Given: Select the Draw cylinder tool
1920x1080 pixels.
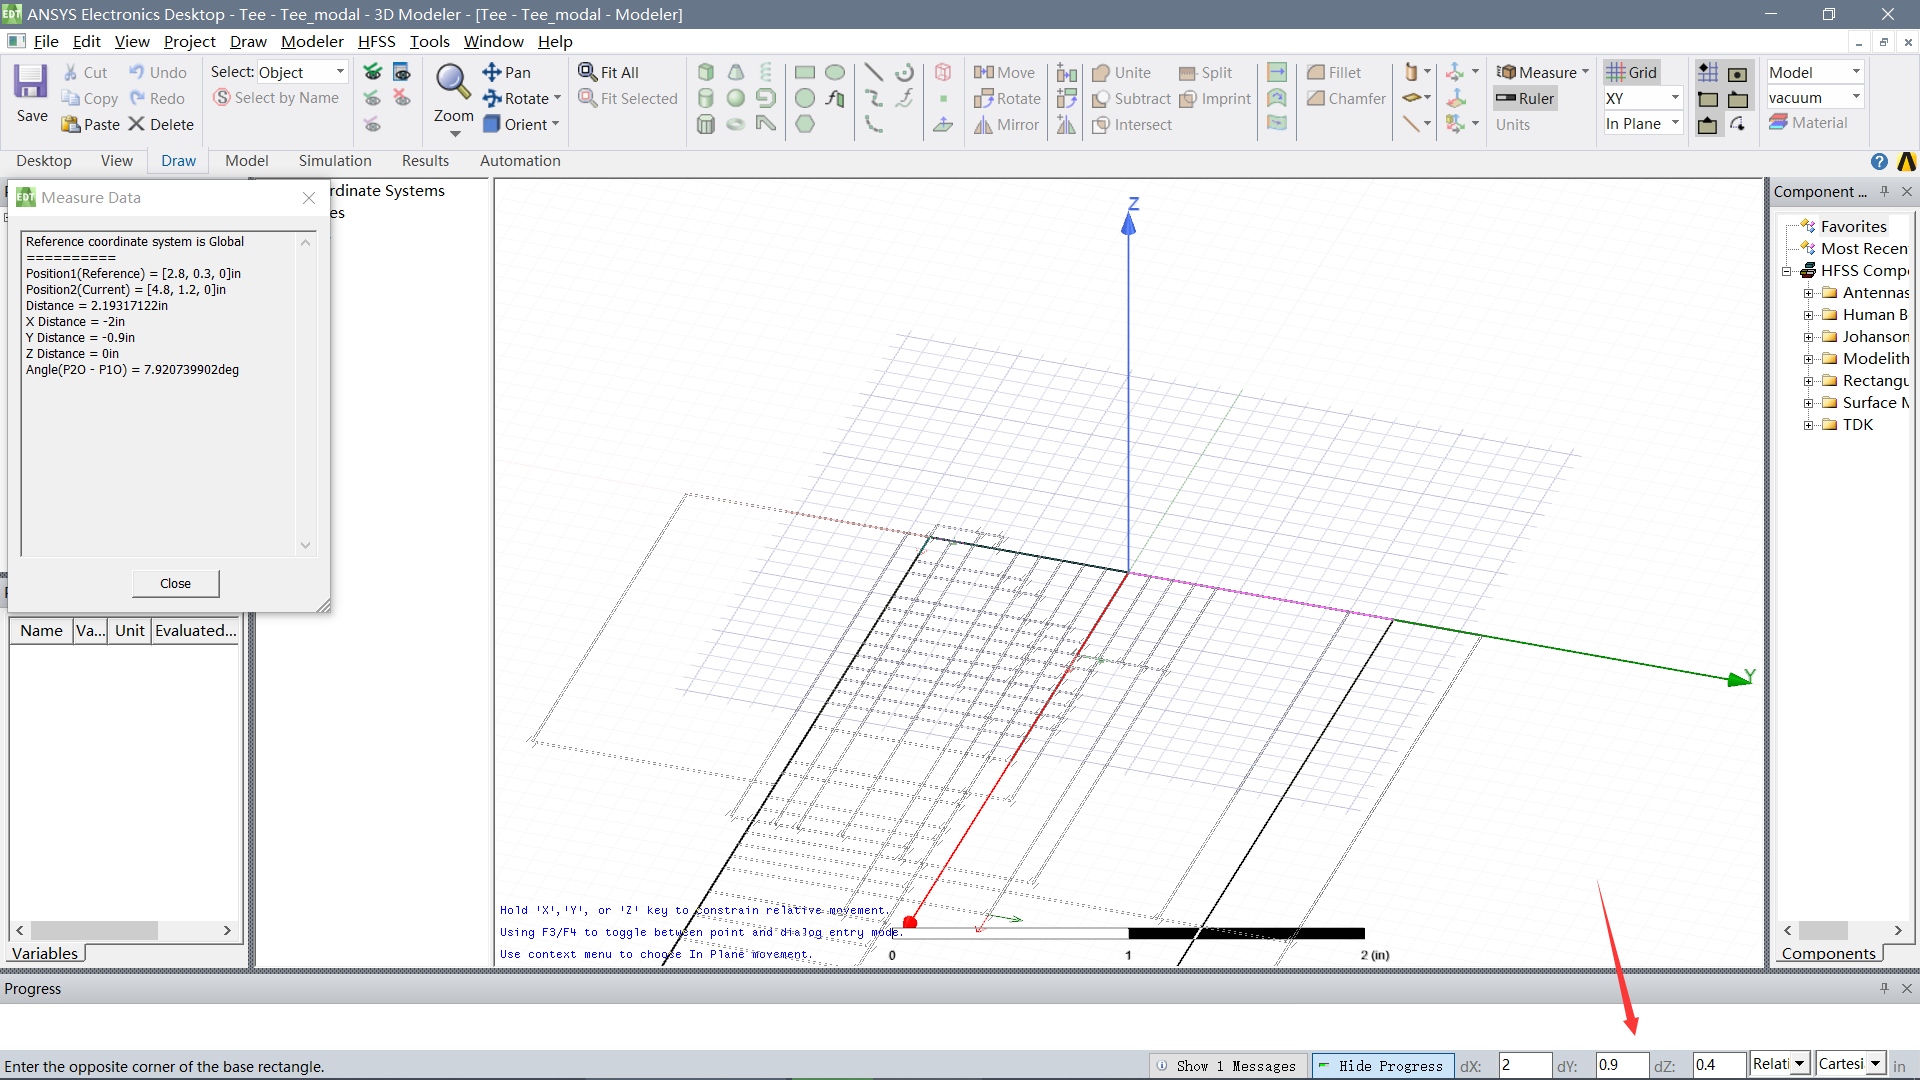Looking at the screenshot, I should [x=706, y=98].
